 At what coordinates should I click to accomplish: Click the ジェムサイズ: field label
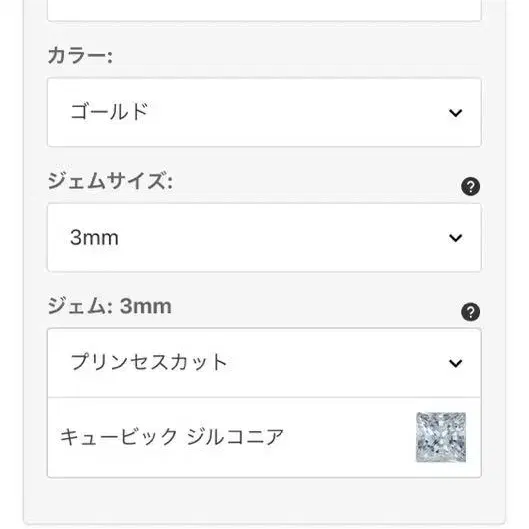(110, 181)
